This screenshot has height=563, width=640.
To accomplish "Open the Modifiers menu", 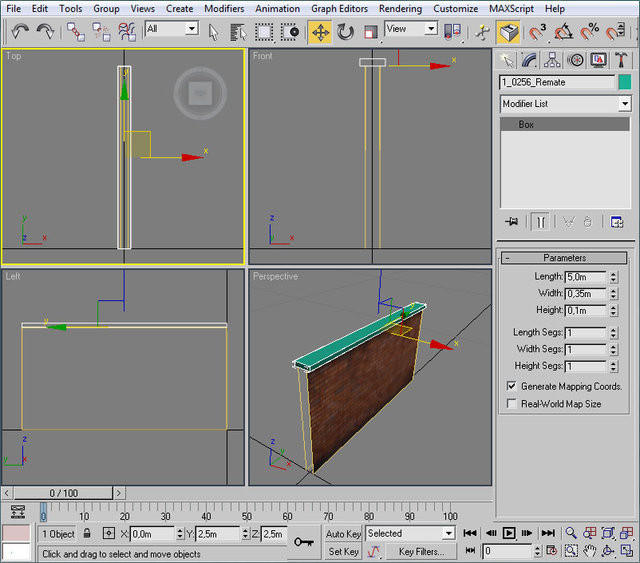I will point(223,8).
